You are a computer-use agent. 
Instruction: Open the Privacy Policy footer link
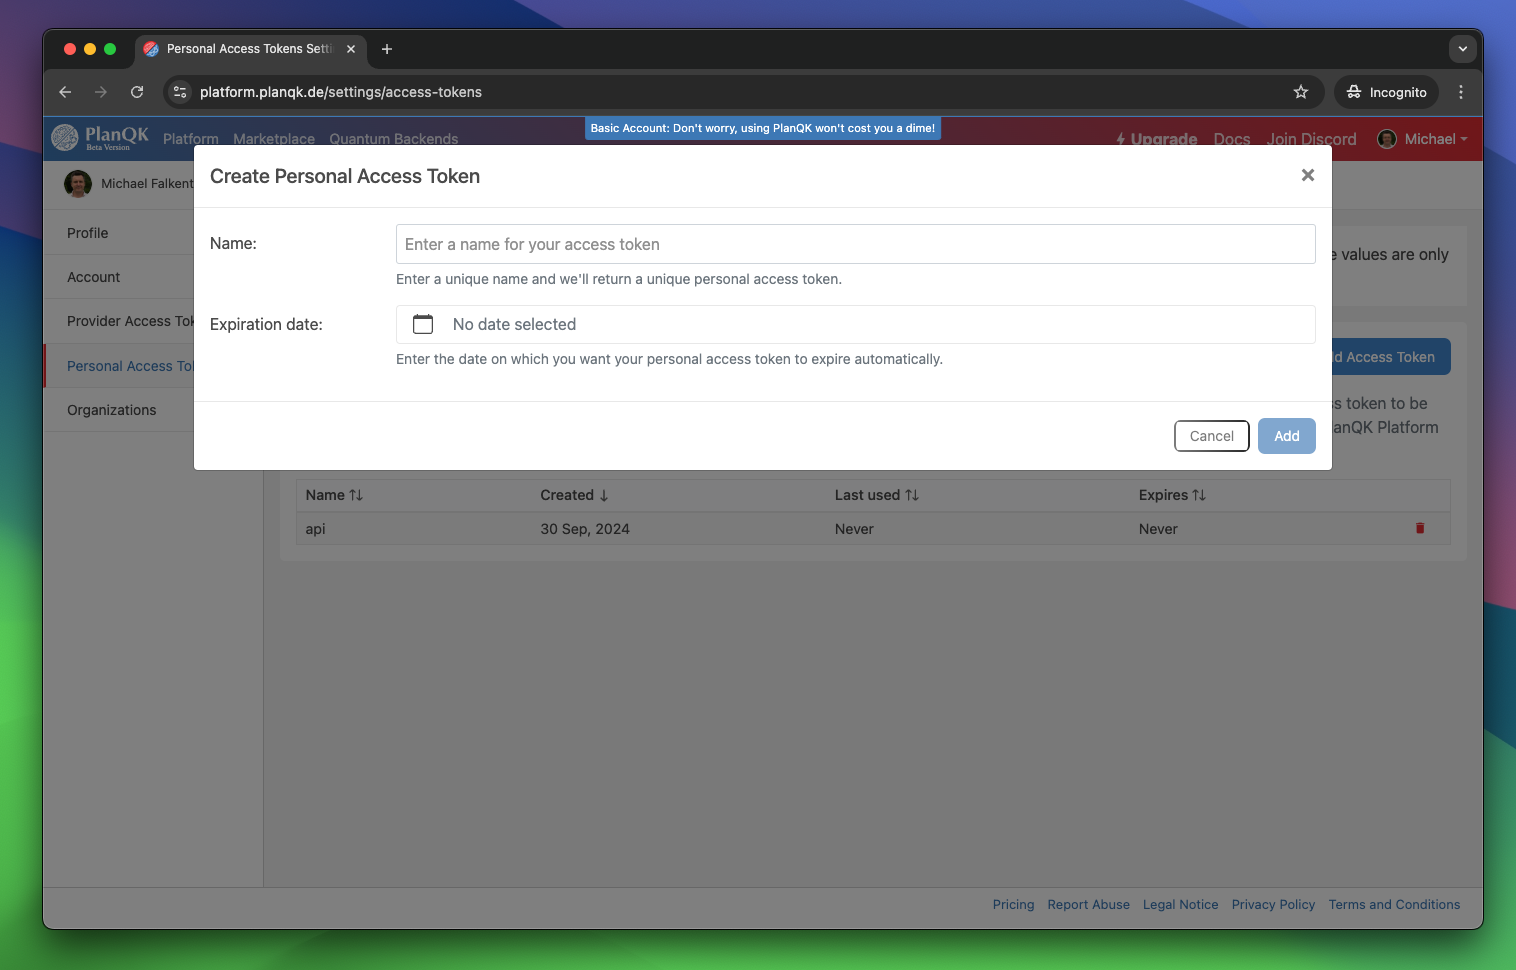(x=1273, y=904)
